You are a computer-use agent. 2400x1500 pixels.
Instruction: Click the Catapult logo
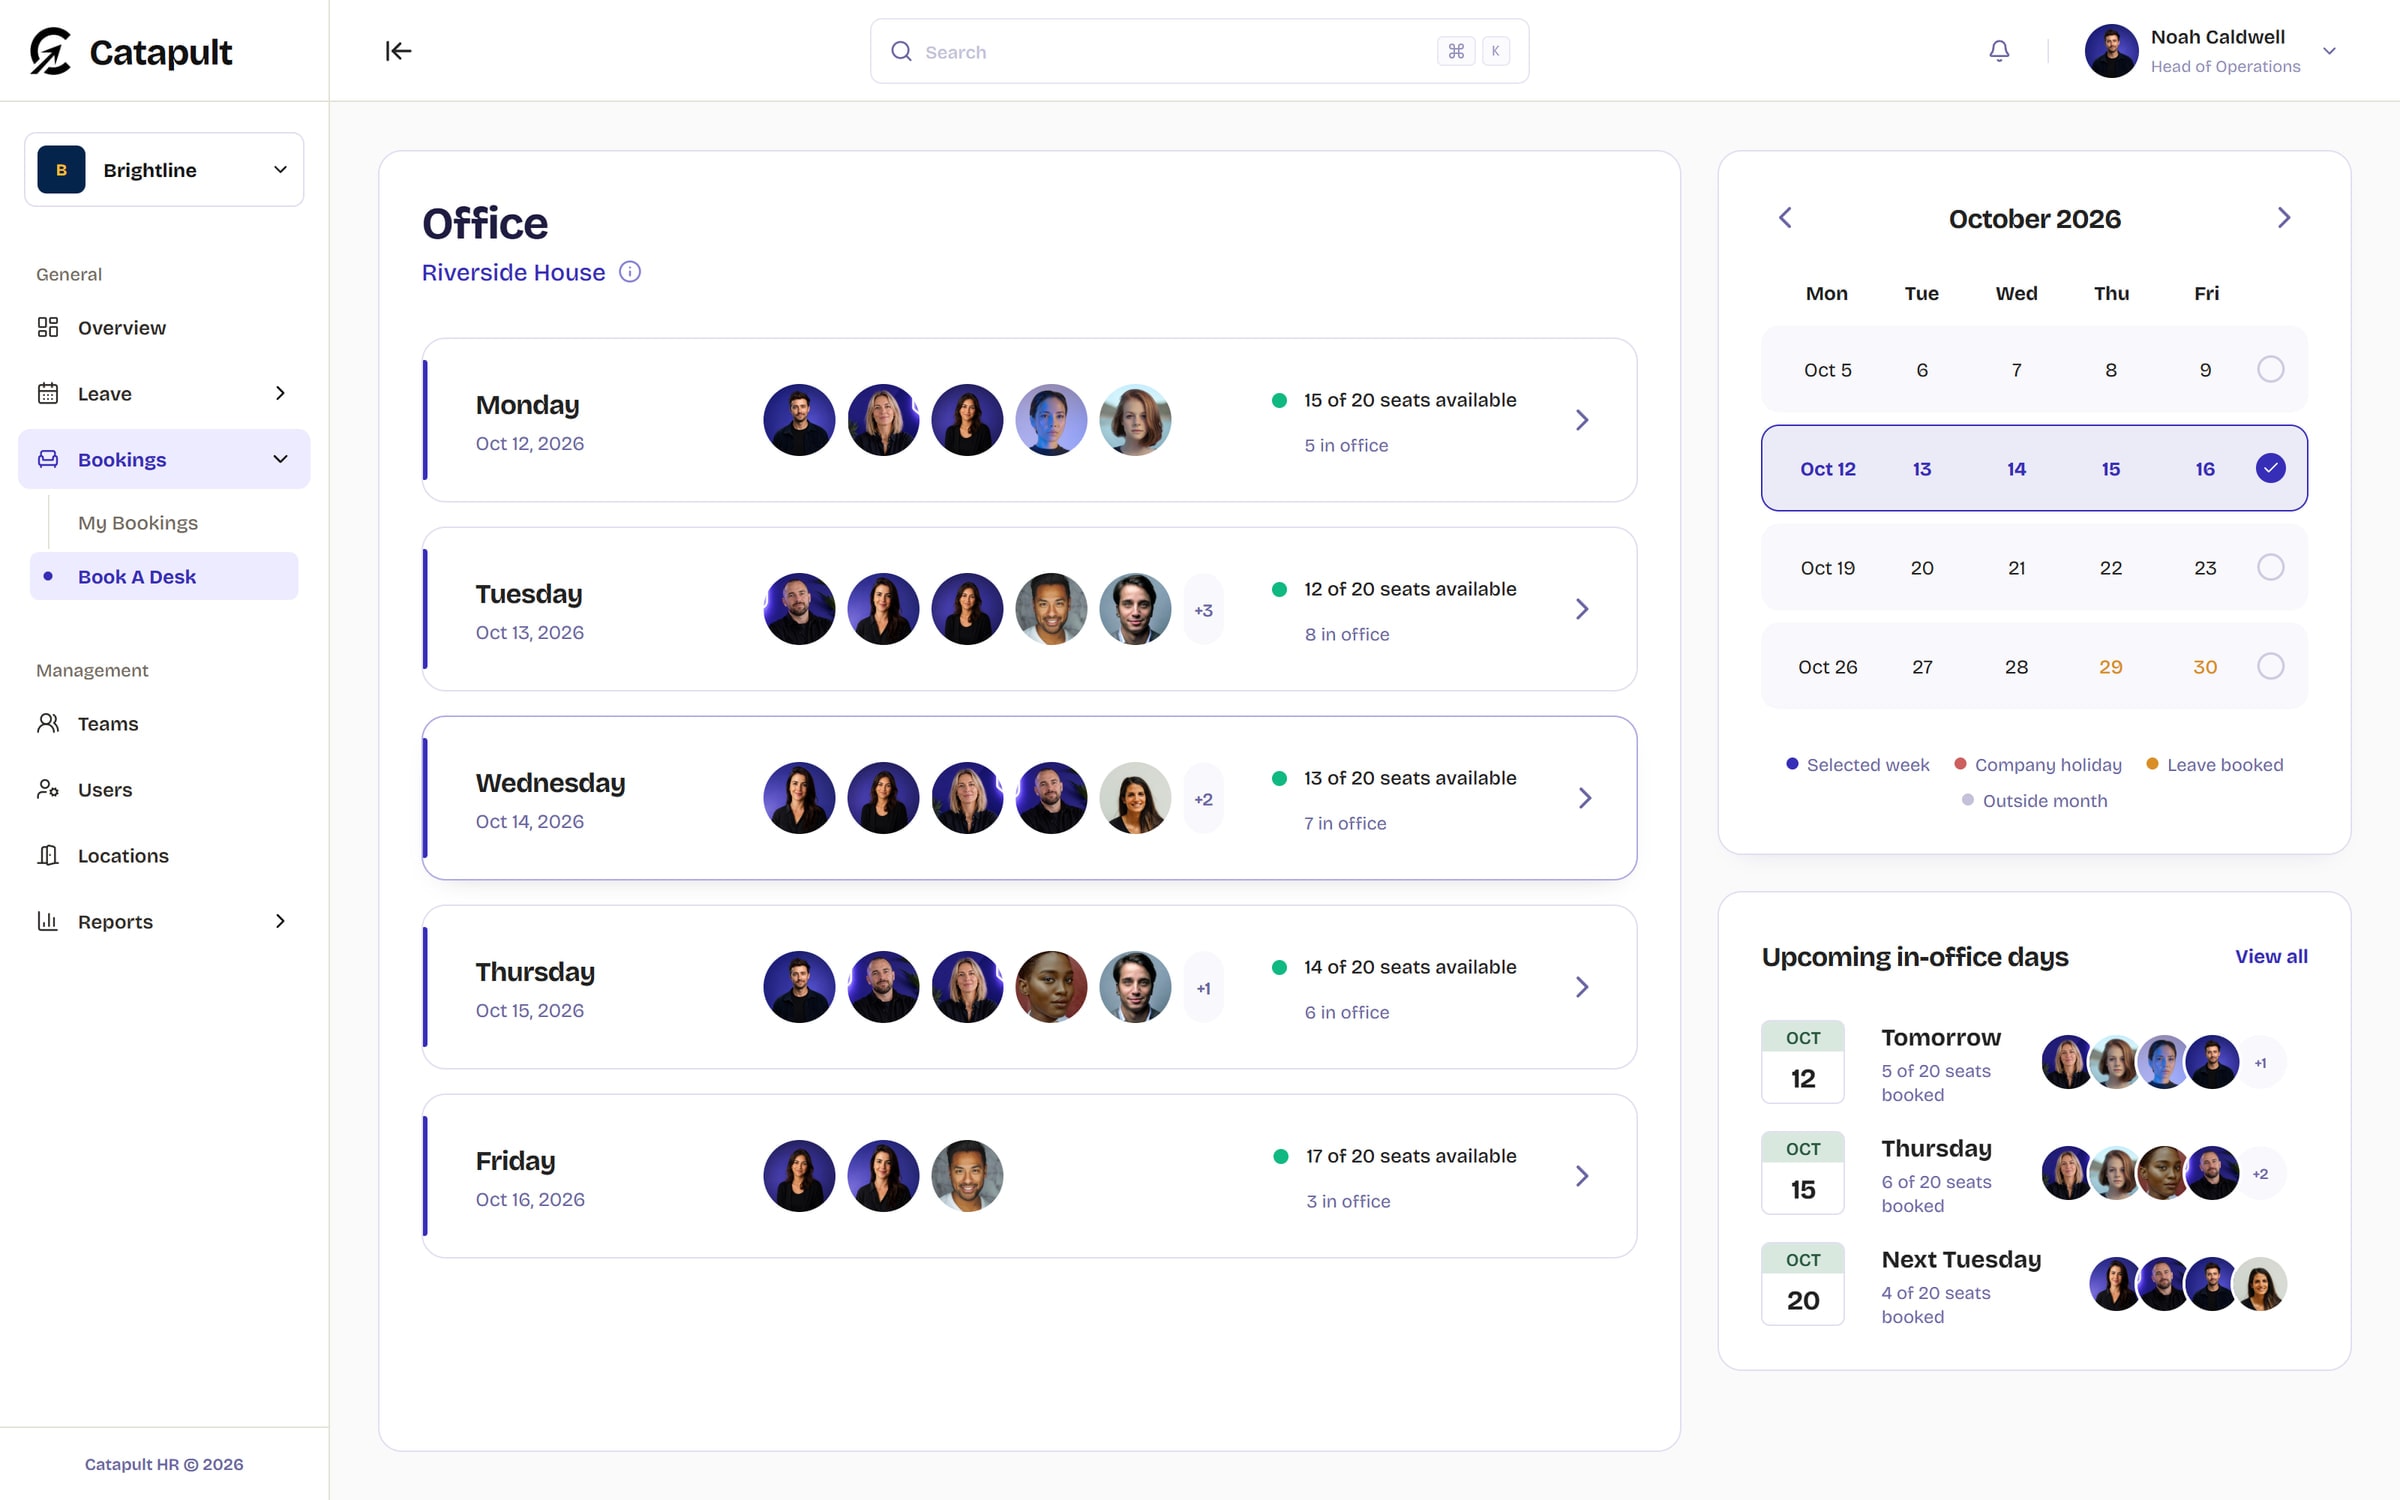point(131,51)
